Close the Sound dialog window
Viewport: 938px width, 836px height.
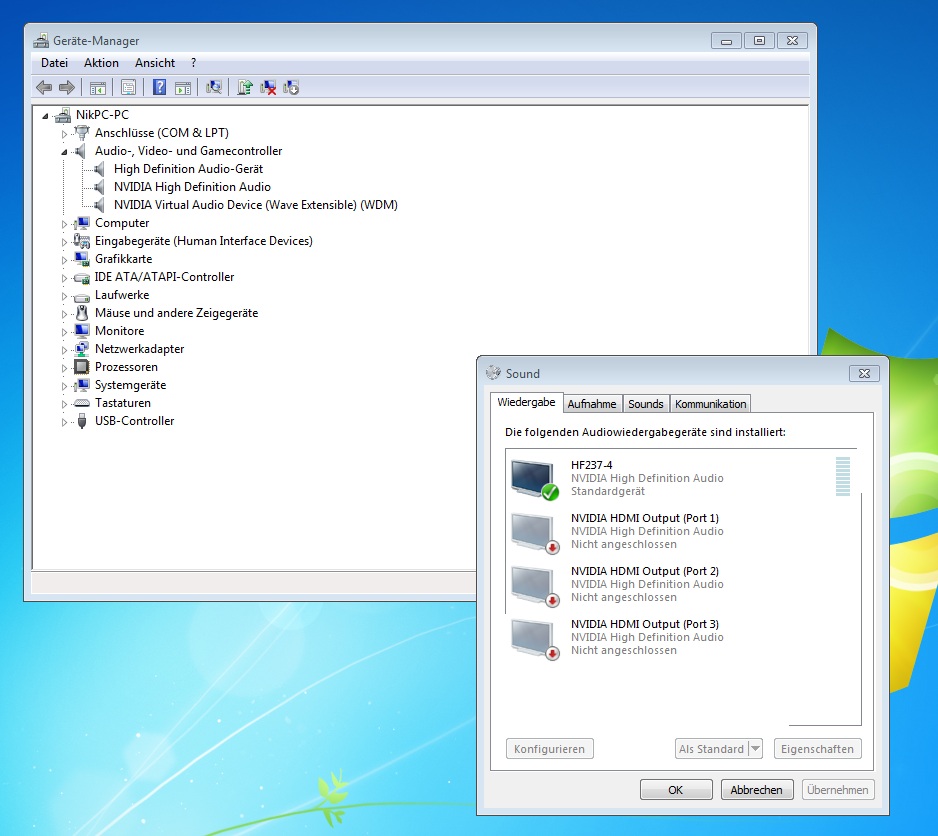pos(864,373)
